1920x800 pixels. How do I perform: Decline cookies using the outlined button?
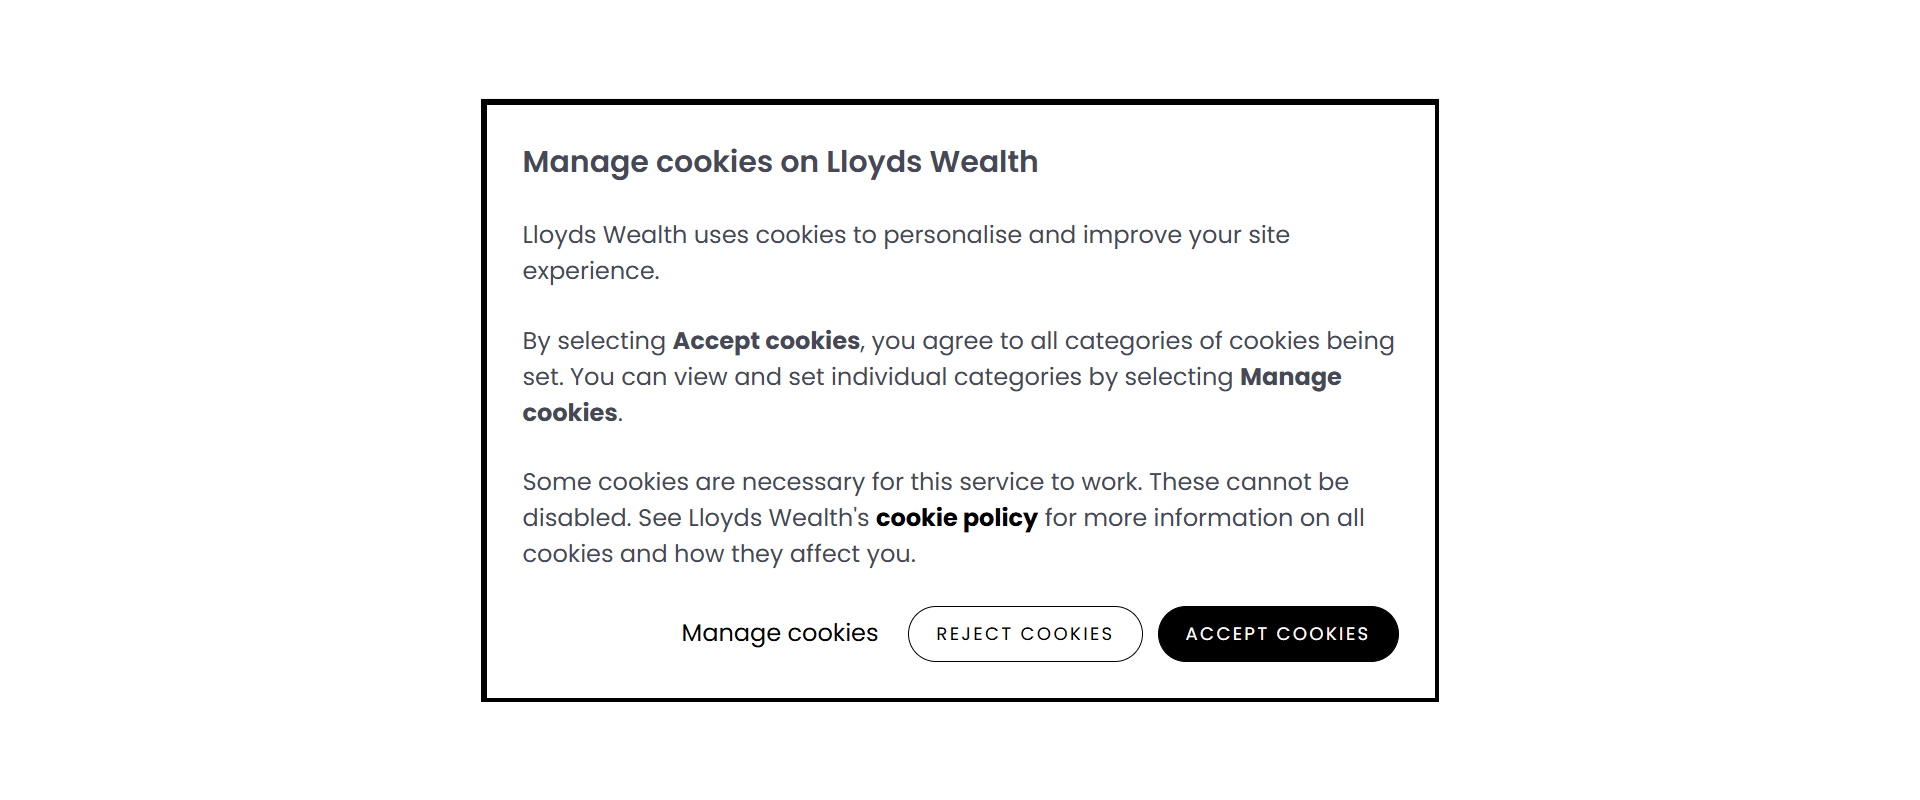(x=1024, y=633)
